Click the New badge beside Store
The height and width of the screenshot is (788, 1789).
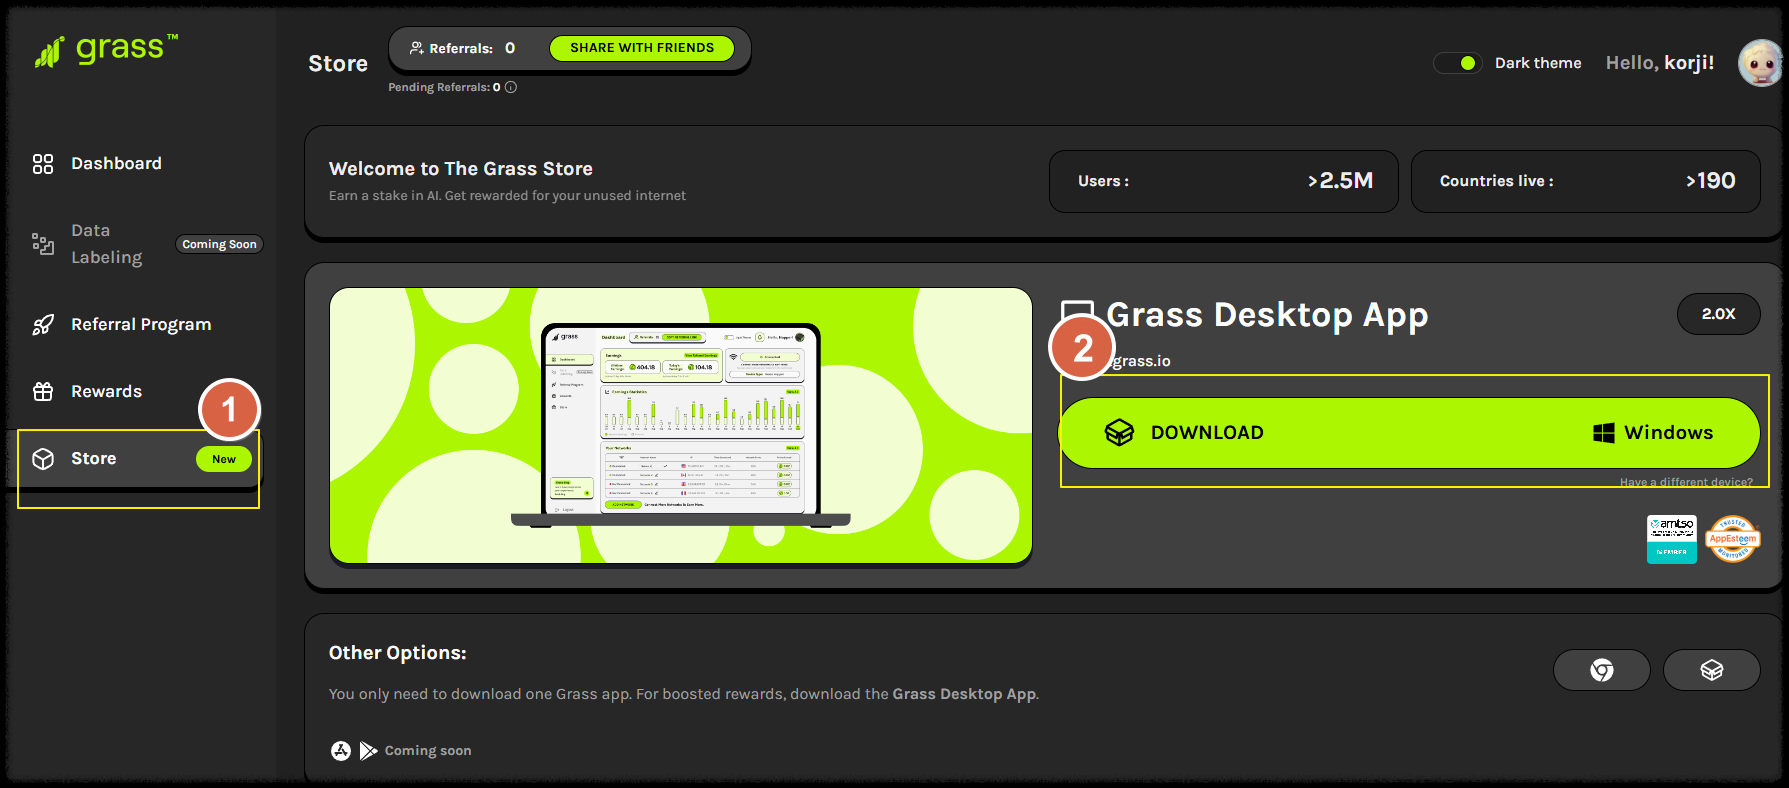tap(224, 459)
